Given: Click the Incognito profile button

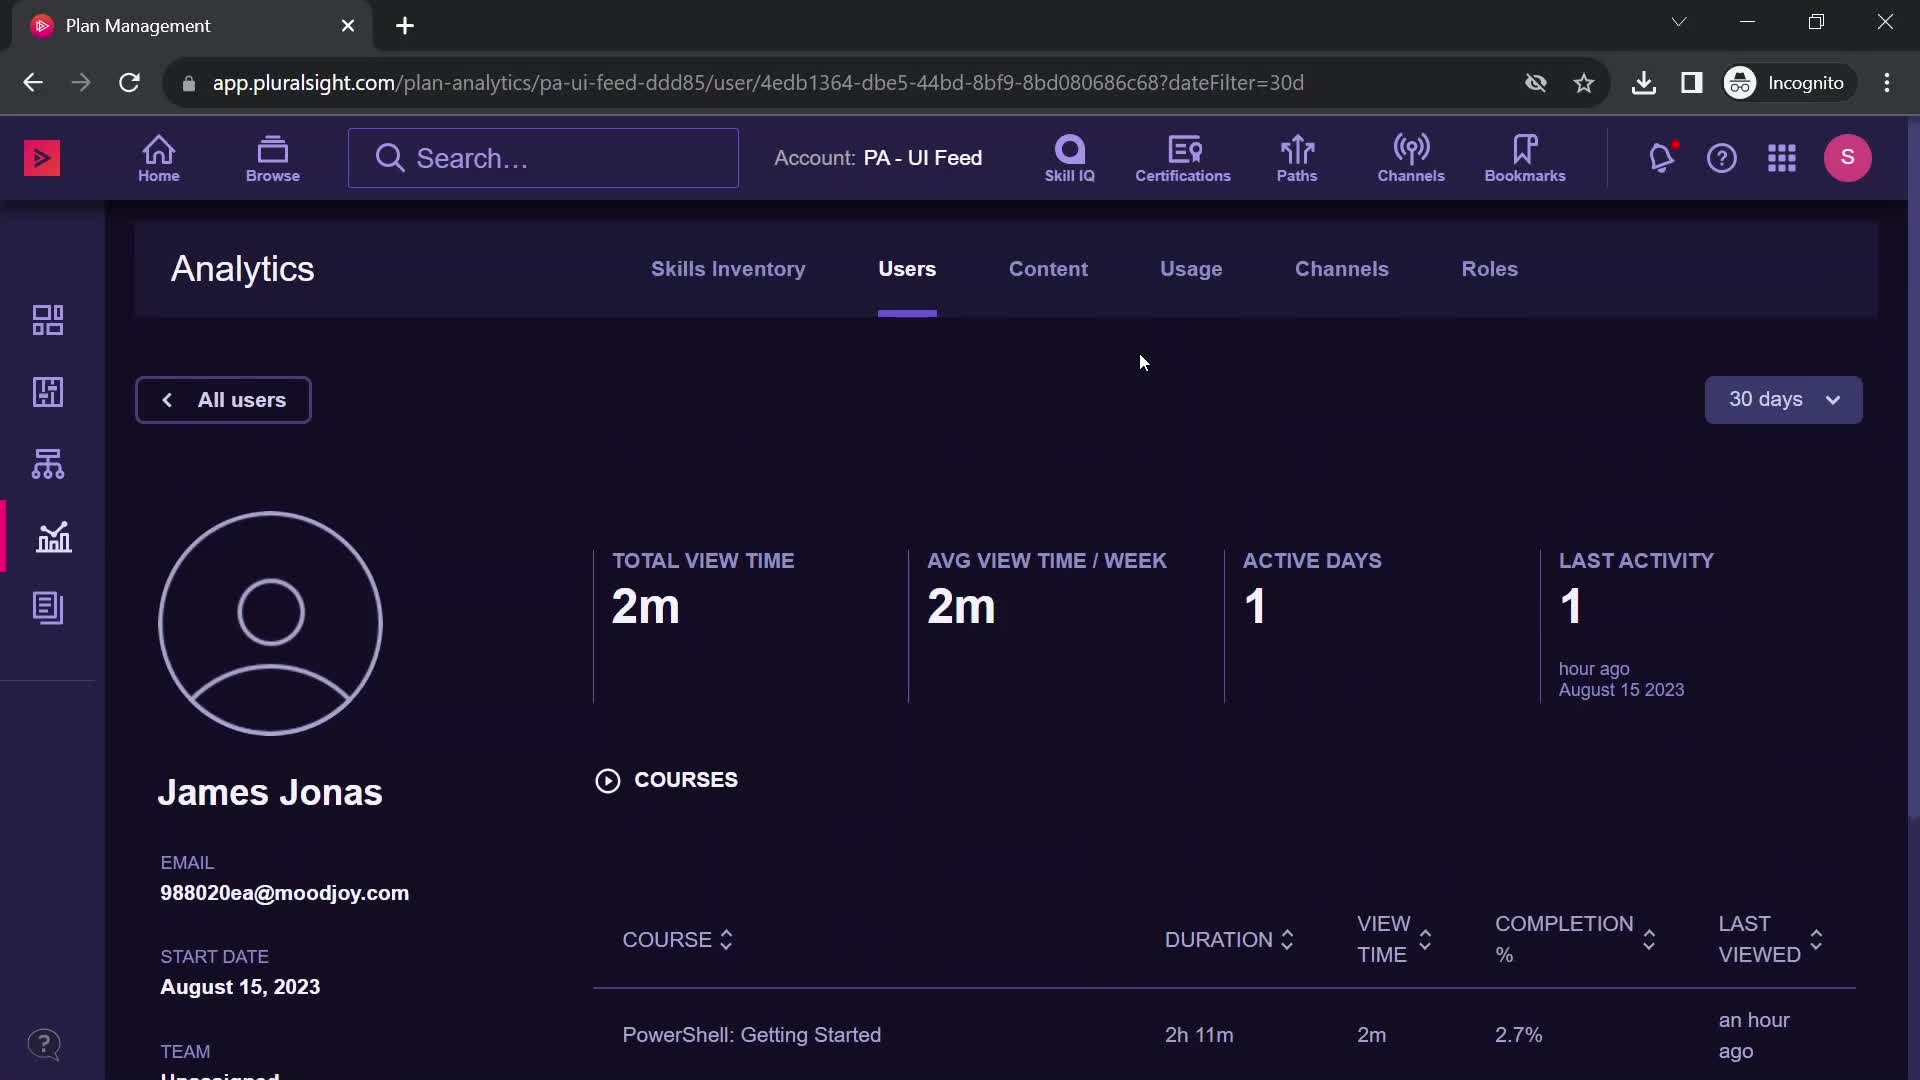Looking at the screenshot, I should click(x=1788, y=83).
